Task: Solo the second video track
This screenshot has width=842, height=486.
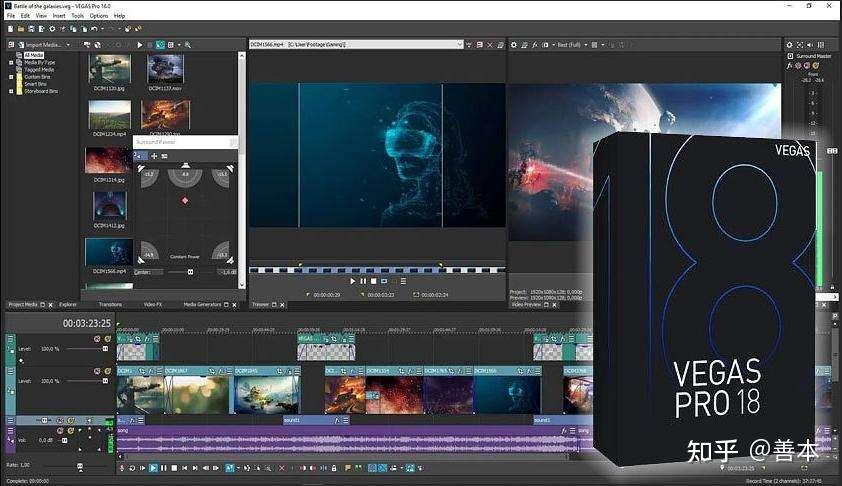Action: tap(107, 371)
